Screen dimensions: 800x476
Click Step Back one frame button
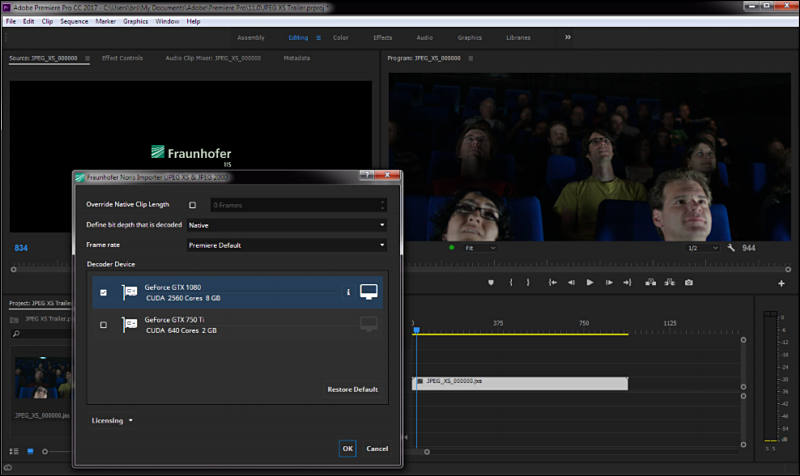click(571, 282)
